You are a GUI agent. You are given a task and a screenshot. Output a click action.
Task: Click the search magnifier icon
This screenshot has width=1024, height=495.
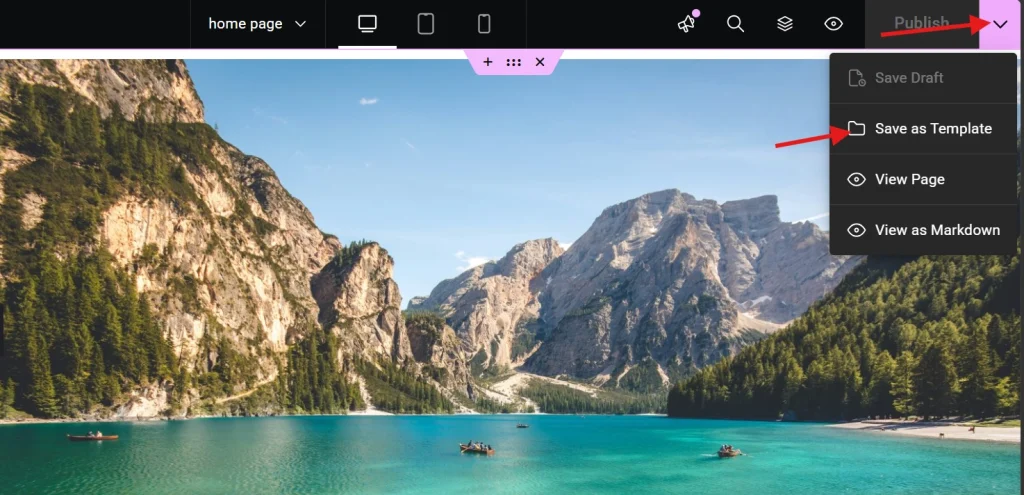pos(735,24)
